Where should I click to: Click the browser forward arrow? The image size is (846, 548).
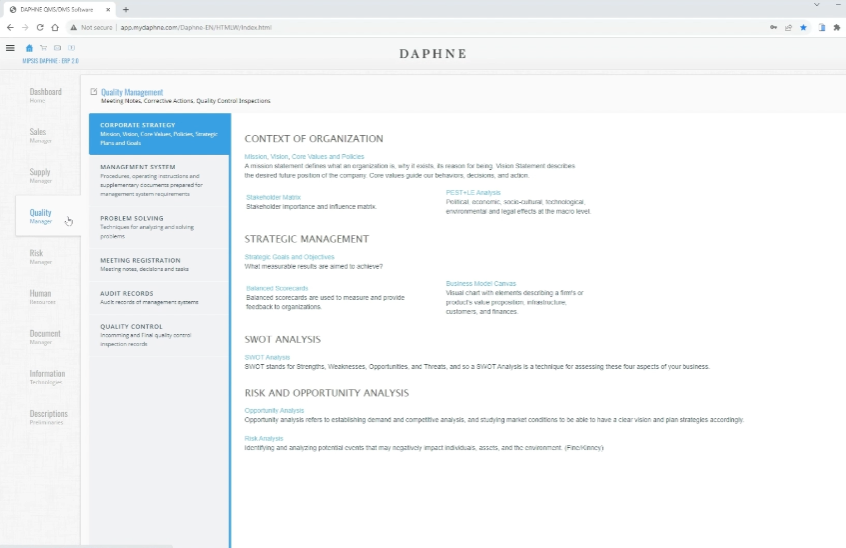(25, 28)
